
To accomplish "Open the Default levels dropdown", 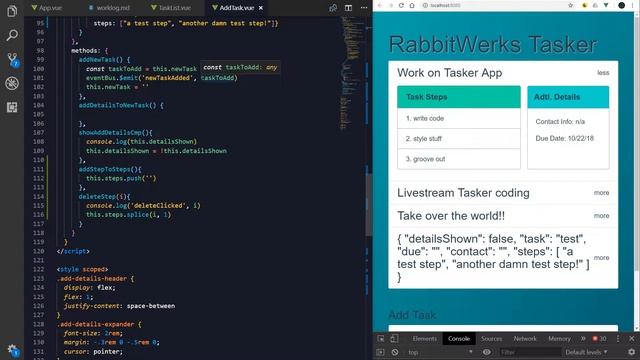I will [x=586, y=352].
